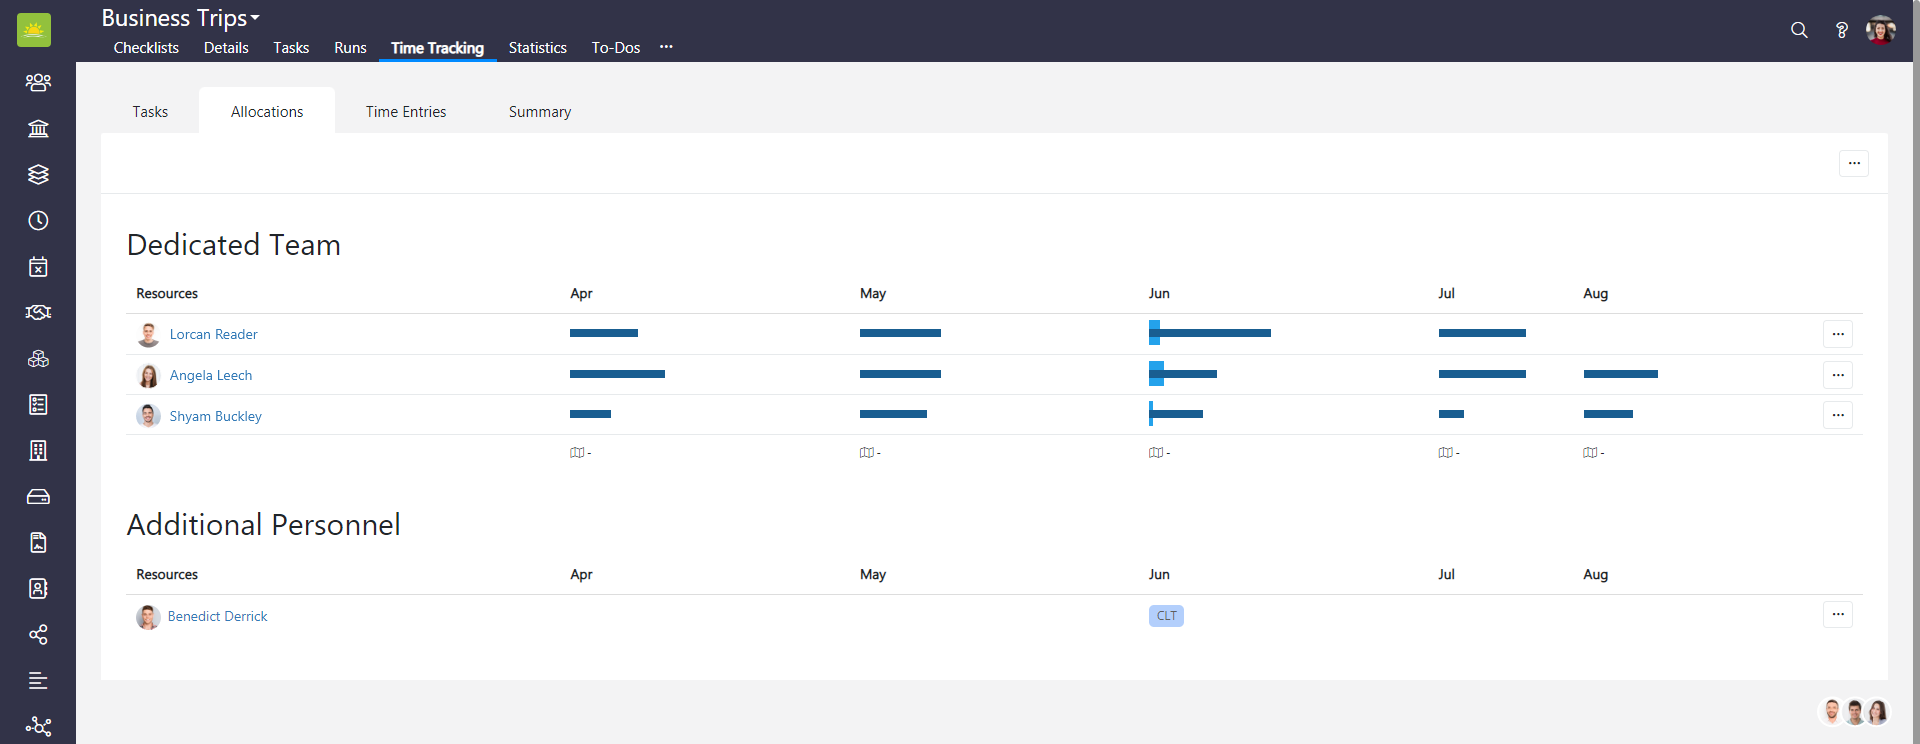Click the handshake sidebar icon

coord(38,312)
